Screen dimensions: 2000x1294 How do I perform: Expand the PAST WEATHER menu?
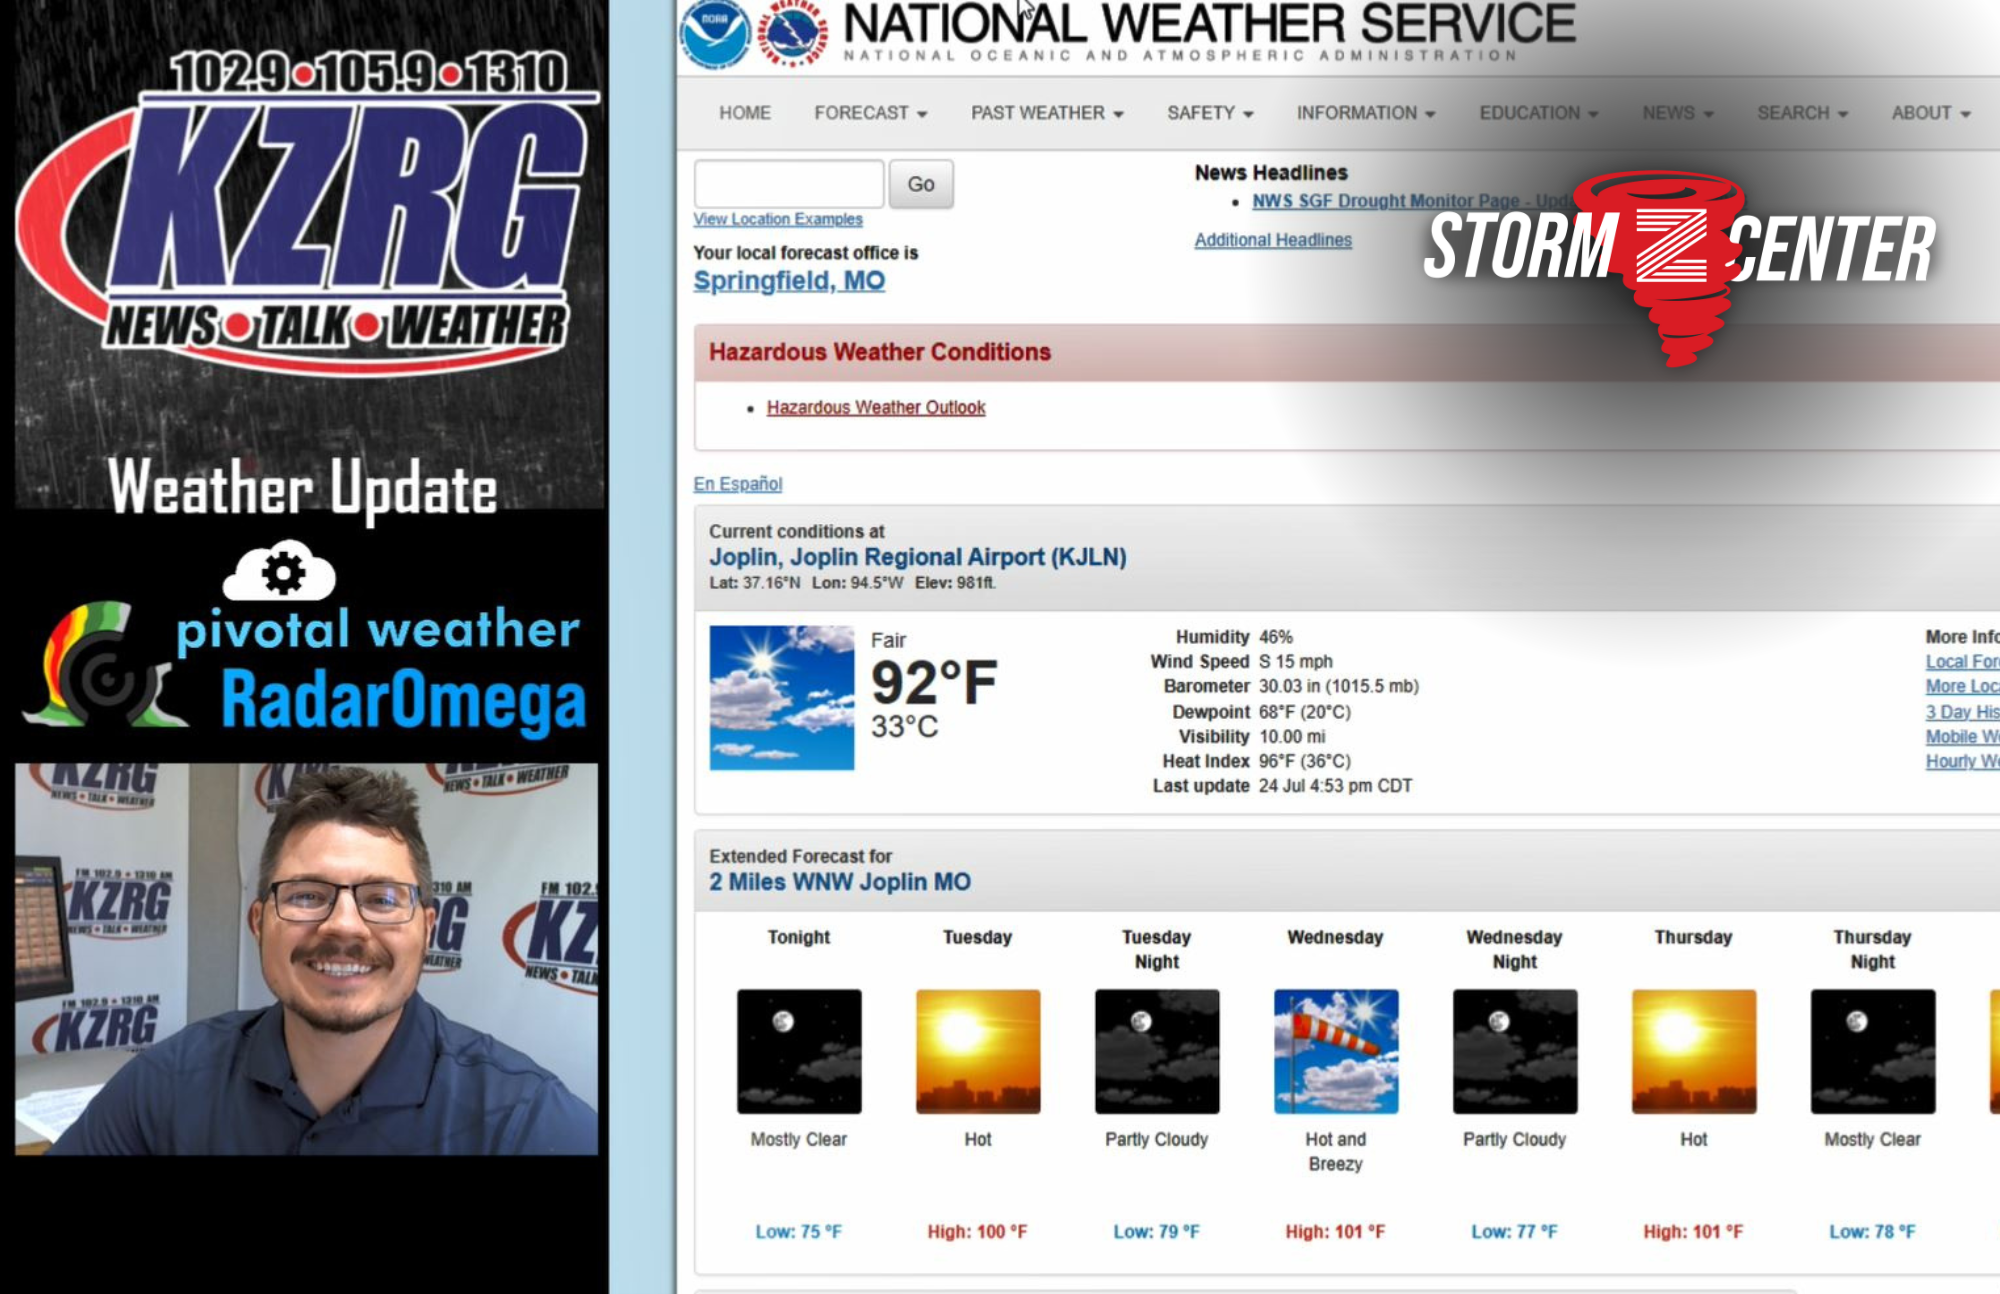coord(1047,113)
